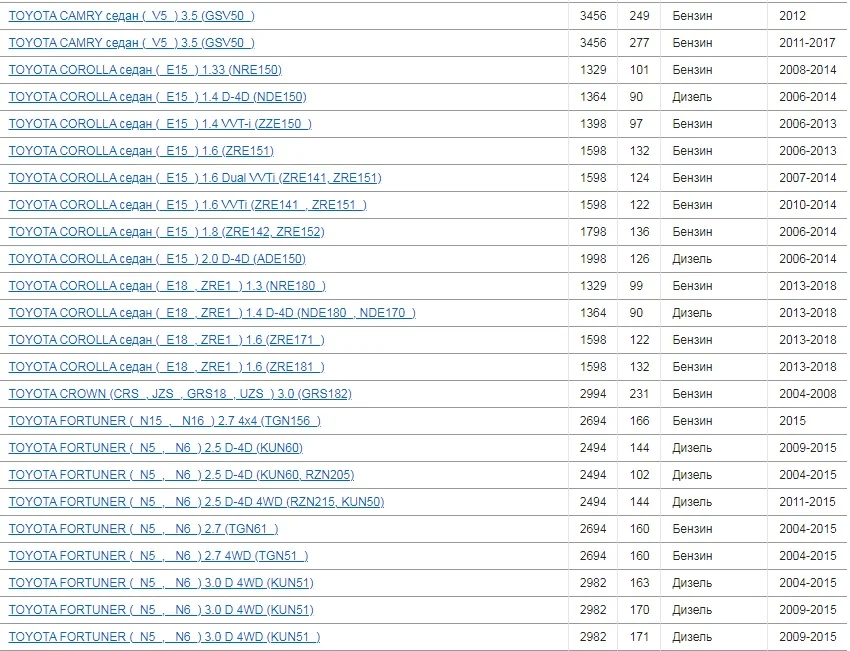Click the Corolla E15 1.4 VVT-i (ZZE150) link
Image resolution: width=850 pixels, height=651 pixels.
coord(160,124)
